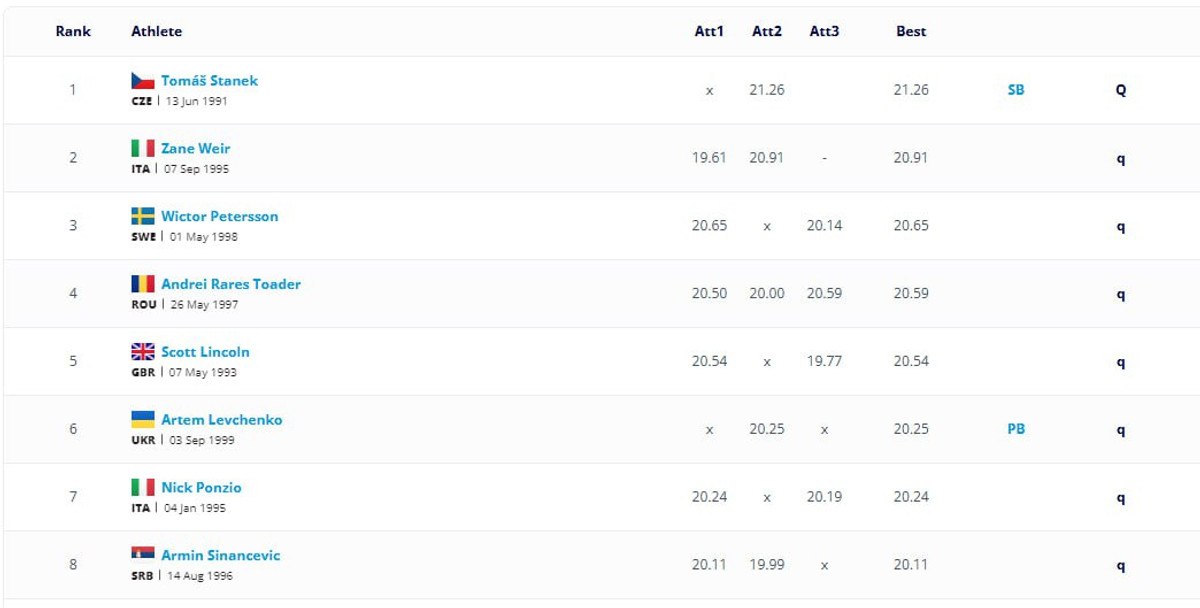Screen dimensions: 1200x608
Task: Click the Czech flag icon beside Tomáš Stanek
Action: pos(143,81)
